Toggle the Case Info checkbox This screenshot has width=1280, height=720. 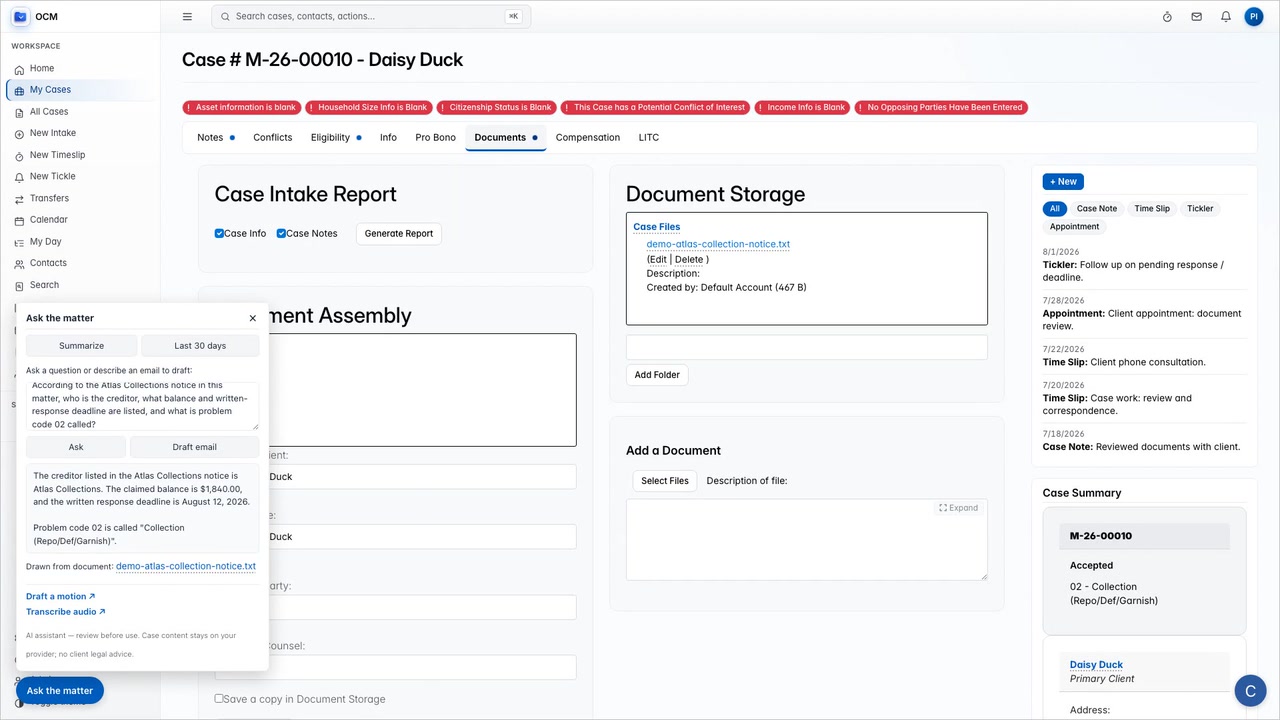tap(219, 233)
